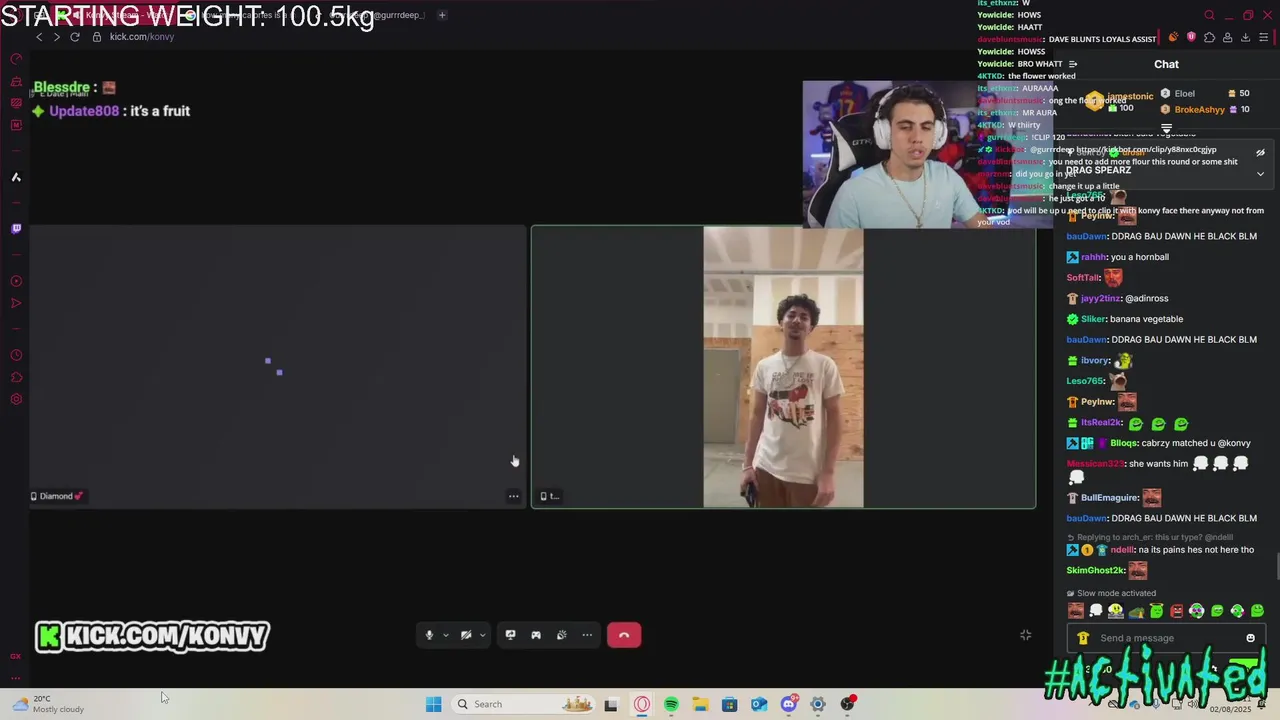This screenshot has height=720, width=1280.
Task: Click the Diamond participant name label
Action: click(x=56, y=496)
